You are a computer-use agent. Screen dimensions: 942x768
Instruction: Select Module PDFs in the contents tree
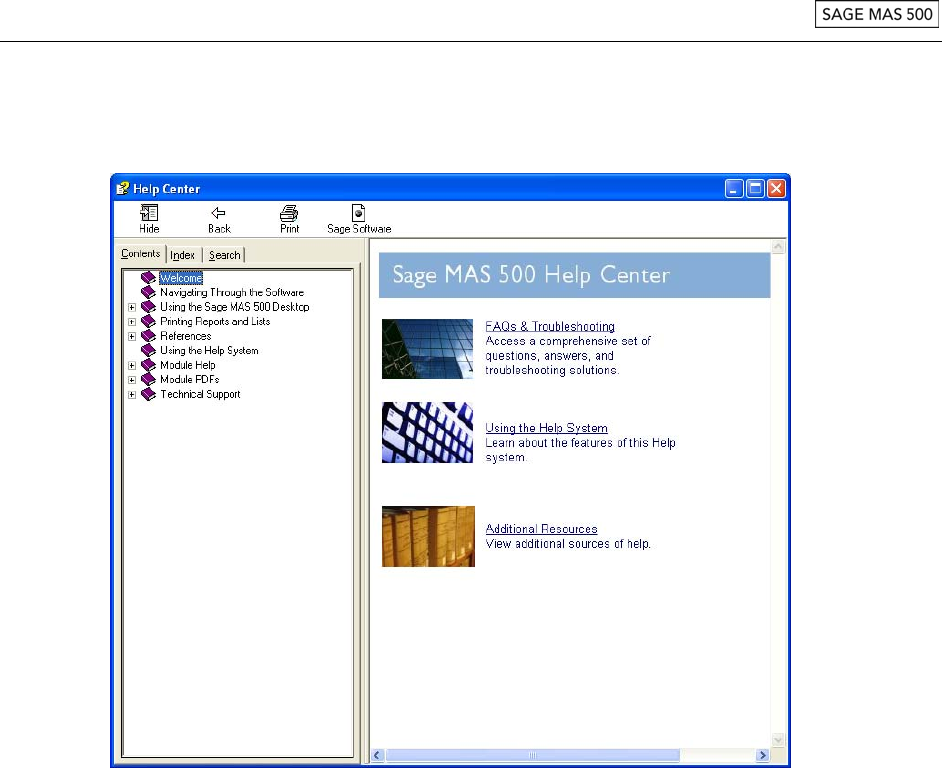(x=189, y=379)
